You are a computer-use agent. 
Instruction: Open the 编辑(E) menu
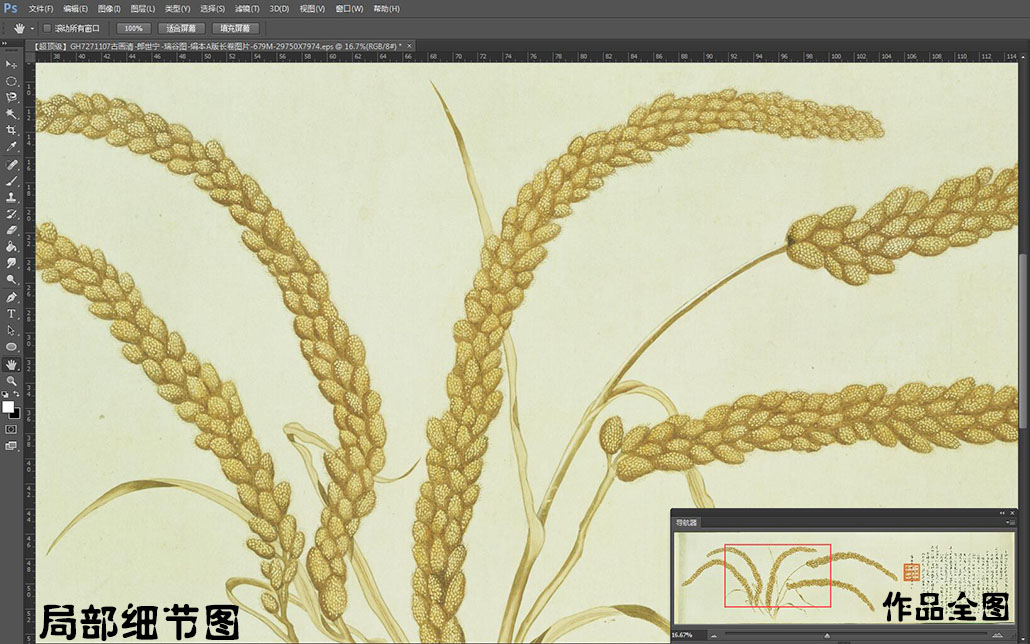[76, 9]
